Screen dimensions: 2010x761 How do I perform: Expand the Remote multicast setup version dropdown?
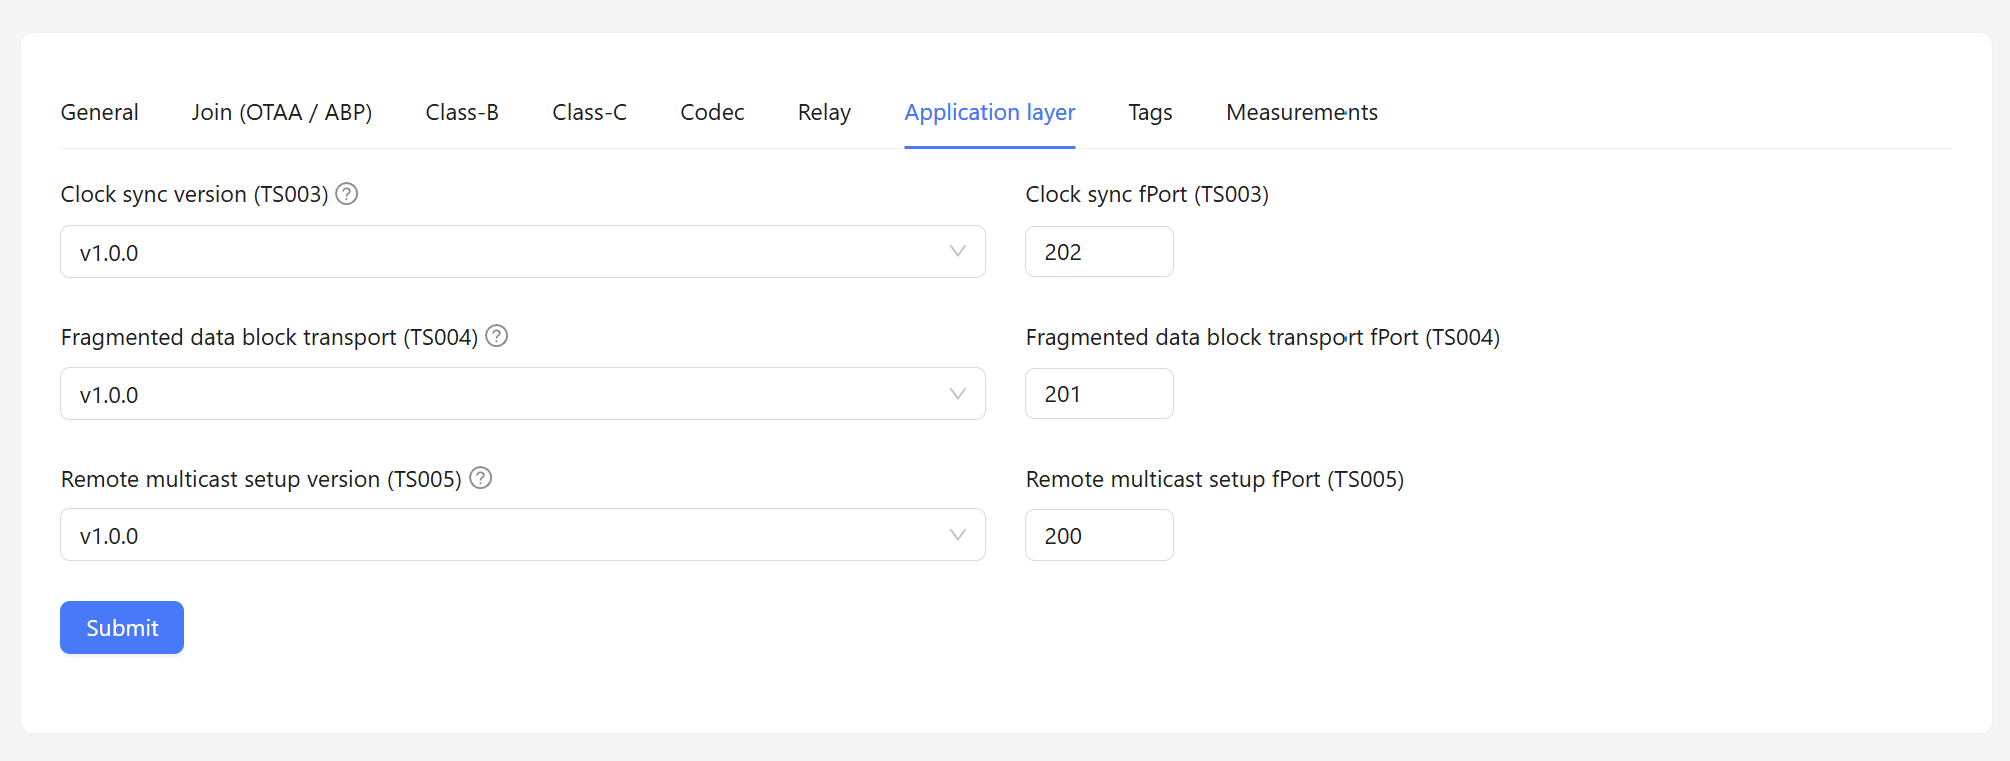coord(523,535)
